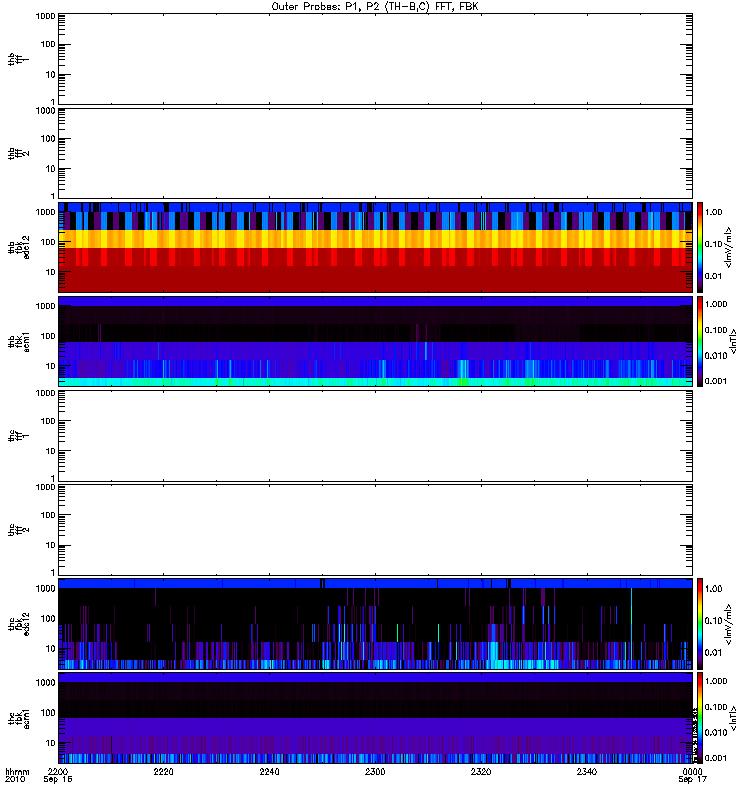Screen dimensions: 750x800
Task: Click the '2200' time axis label
Action: coord(58,771)
